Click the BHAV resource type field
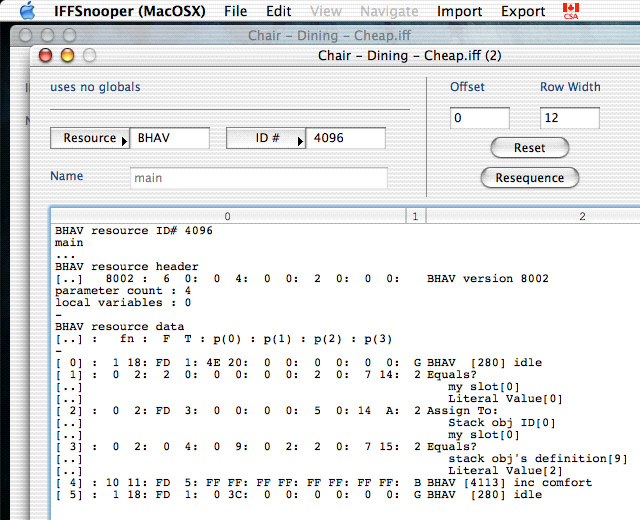 (x=170, y=139)
